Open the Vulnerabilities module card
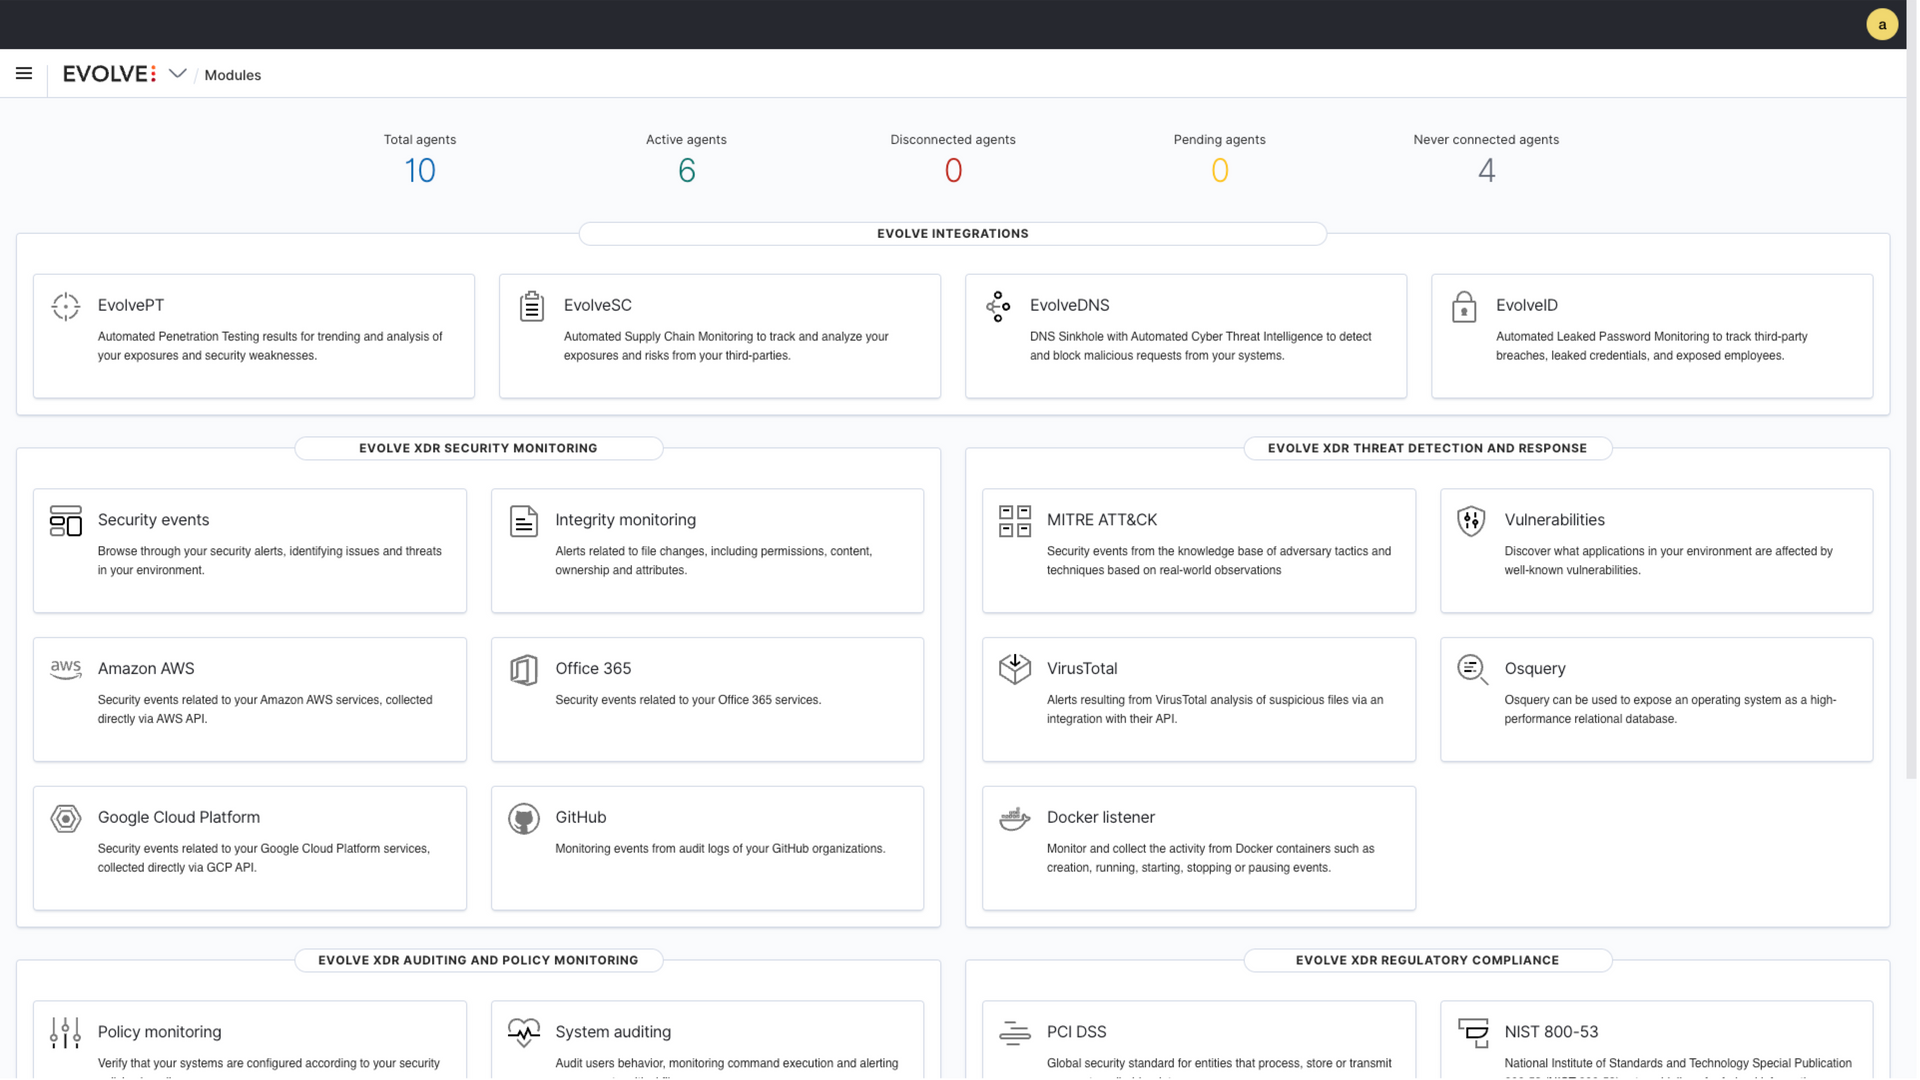 1655,551
